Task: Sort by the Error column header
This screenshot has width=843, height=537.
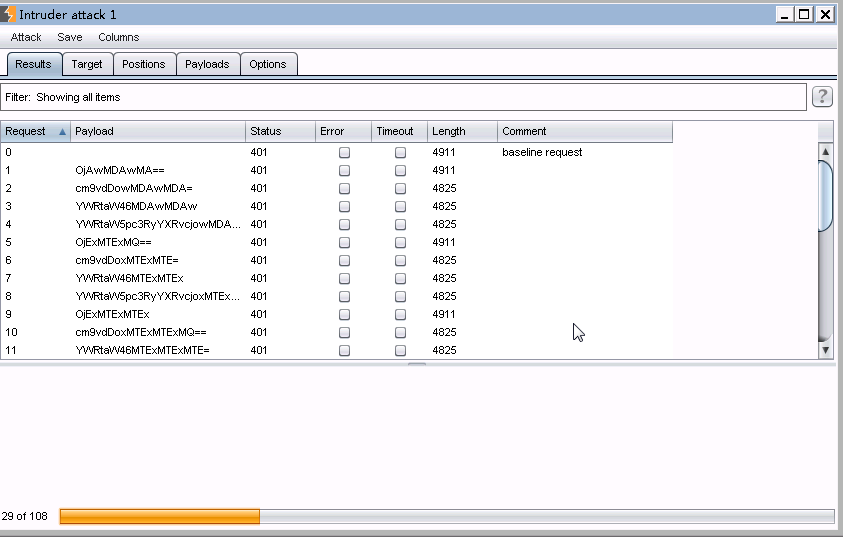Action: tap(343, 132)
